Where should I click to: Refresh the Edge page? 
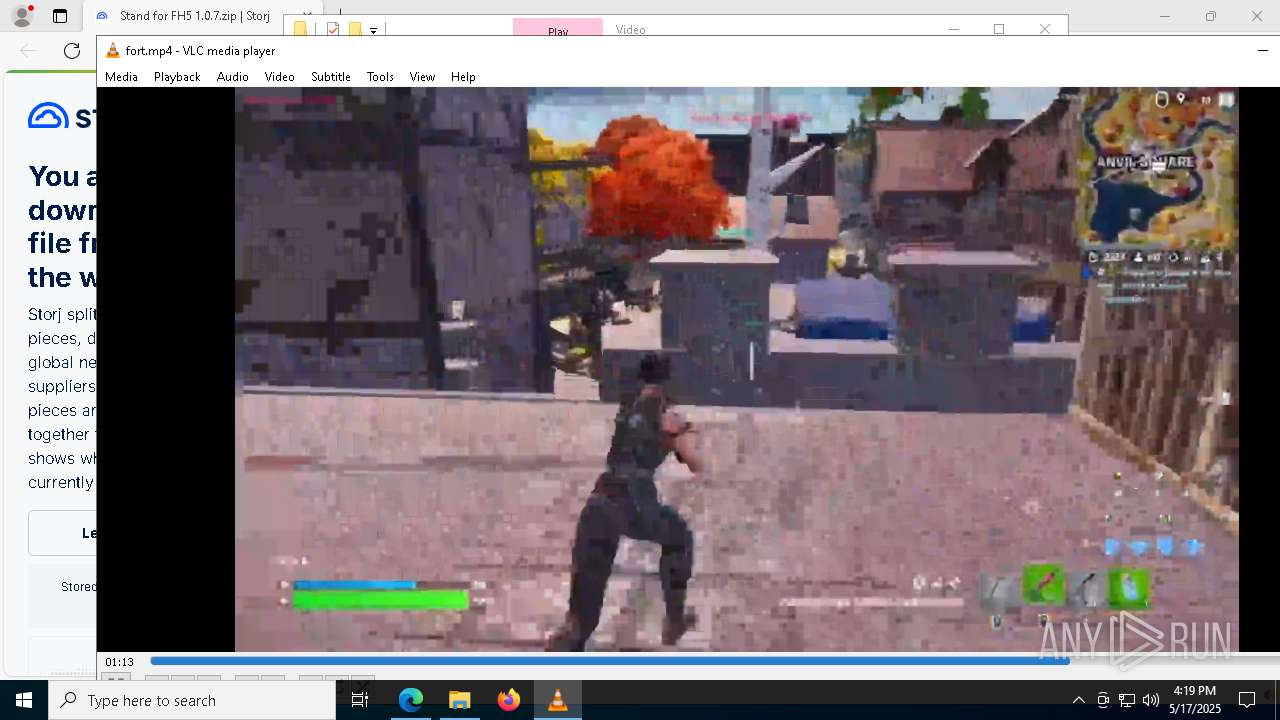pos(72,51)
